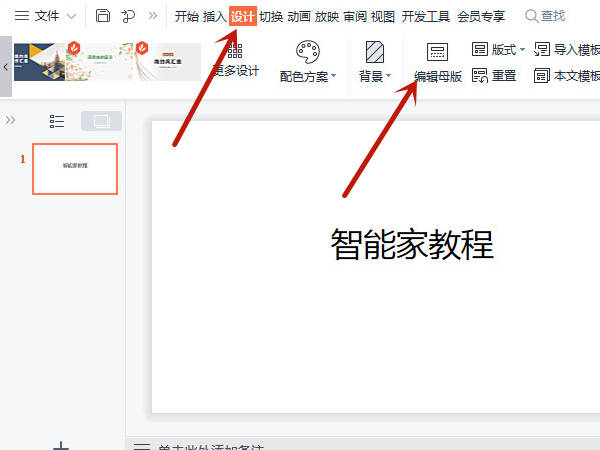Open the 放映 tab
The height and width of the screenshot is (450, 600).
pyautogui.click(x=327, y=16)
